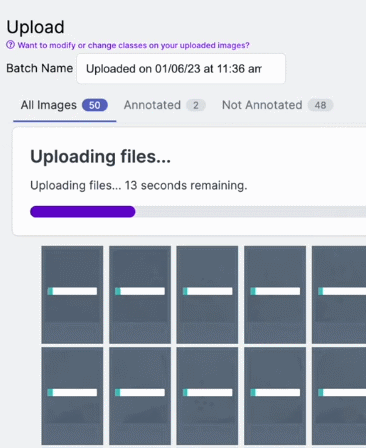
Task: Select fifth thumbnail in top row
Action: point(339,295)
